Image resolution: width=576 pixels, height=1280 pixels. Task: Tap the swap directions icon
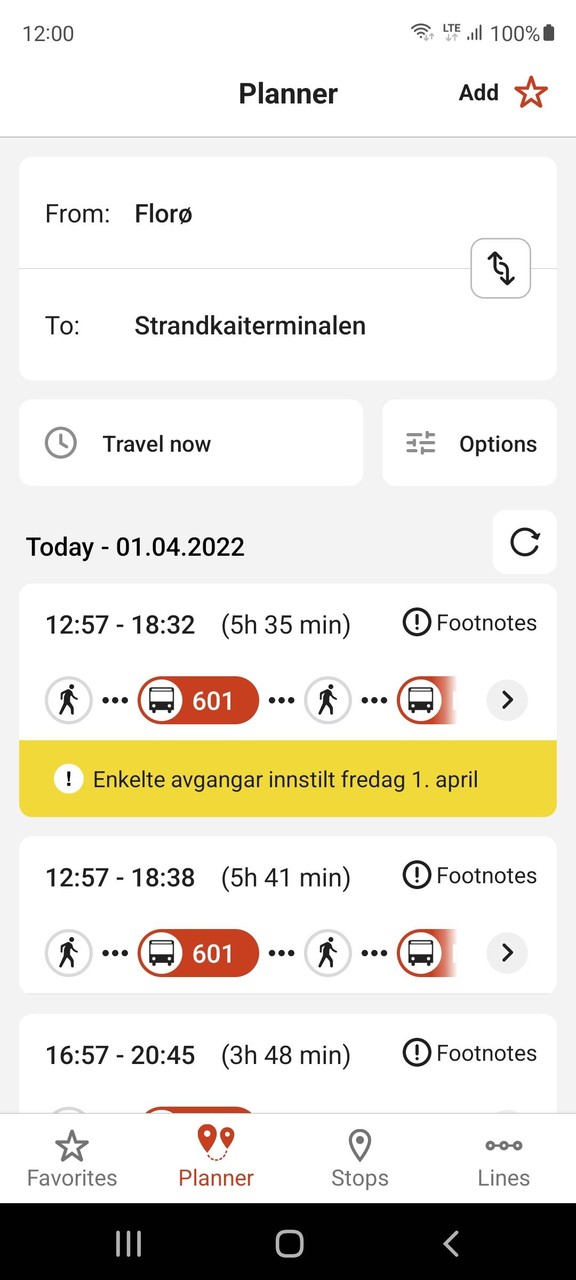point(500,268)
